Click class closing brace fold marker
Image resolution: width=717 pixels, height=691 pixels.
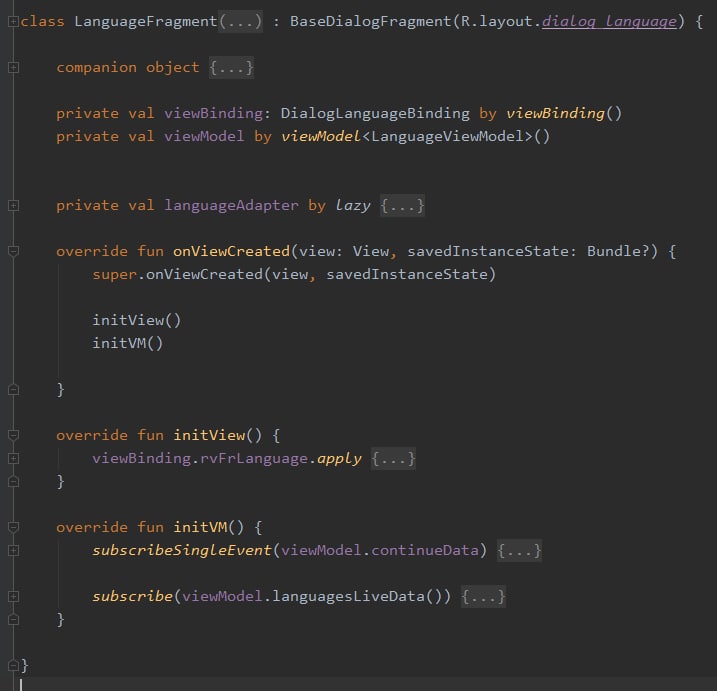(x=13, y=665)
